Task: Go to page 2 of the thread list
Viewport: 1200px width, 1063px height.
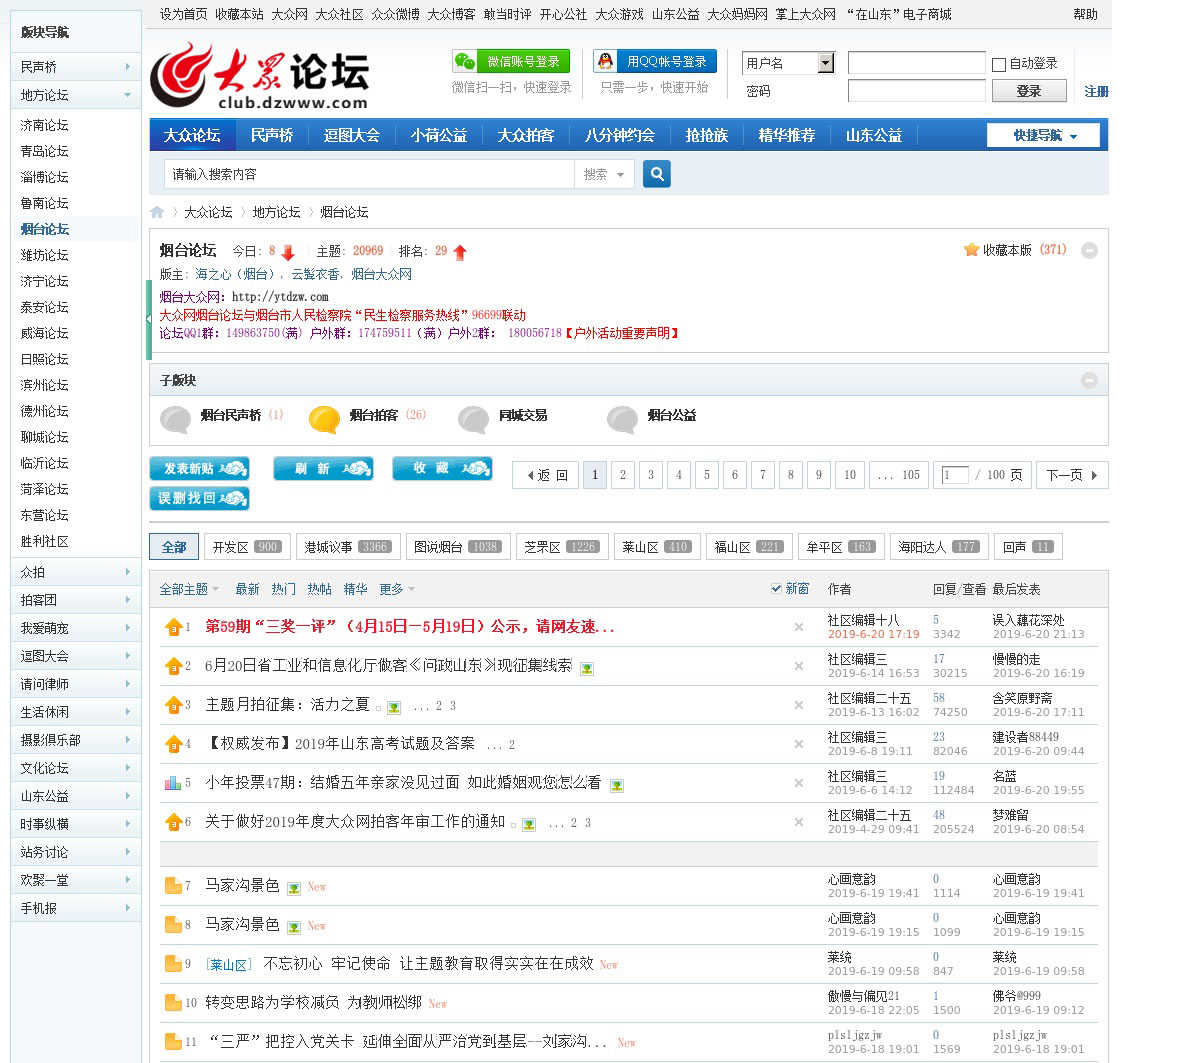Action: coord(623,475)
